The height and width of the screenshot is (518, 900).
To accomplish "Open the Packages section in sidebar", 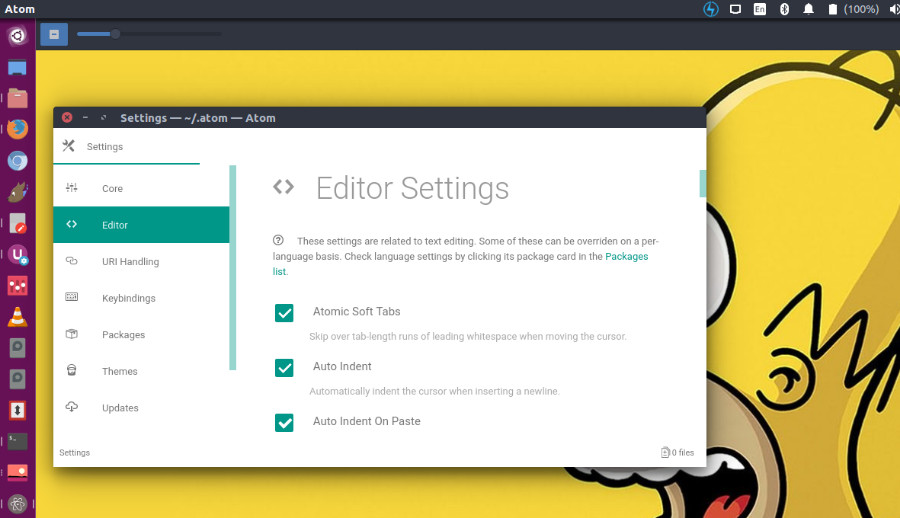I will 141,335.
